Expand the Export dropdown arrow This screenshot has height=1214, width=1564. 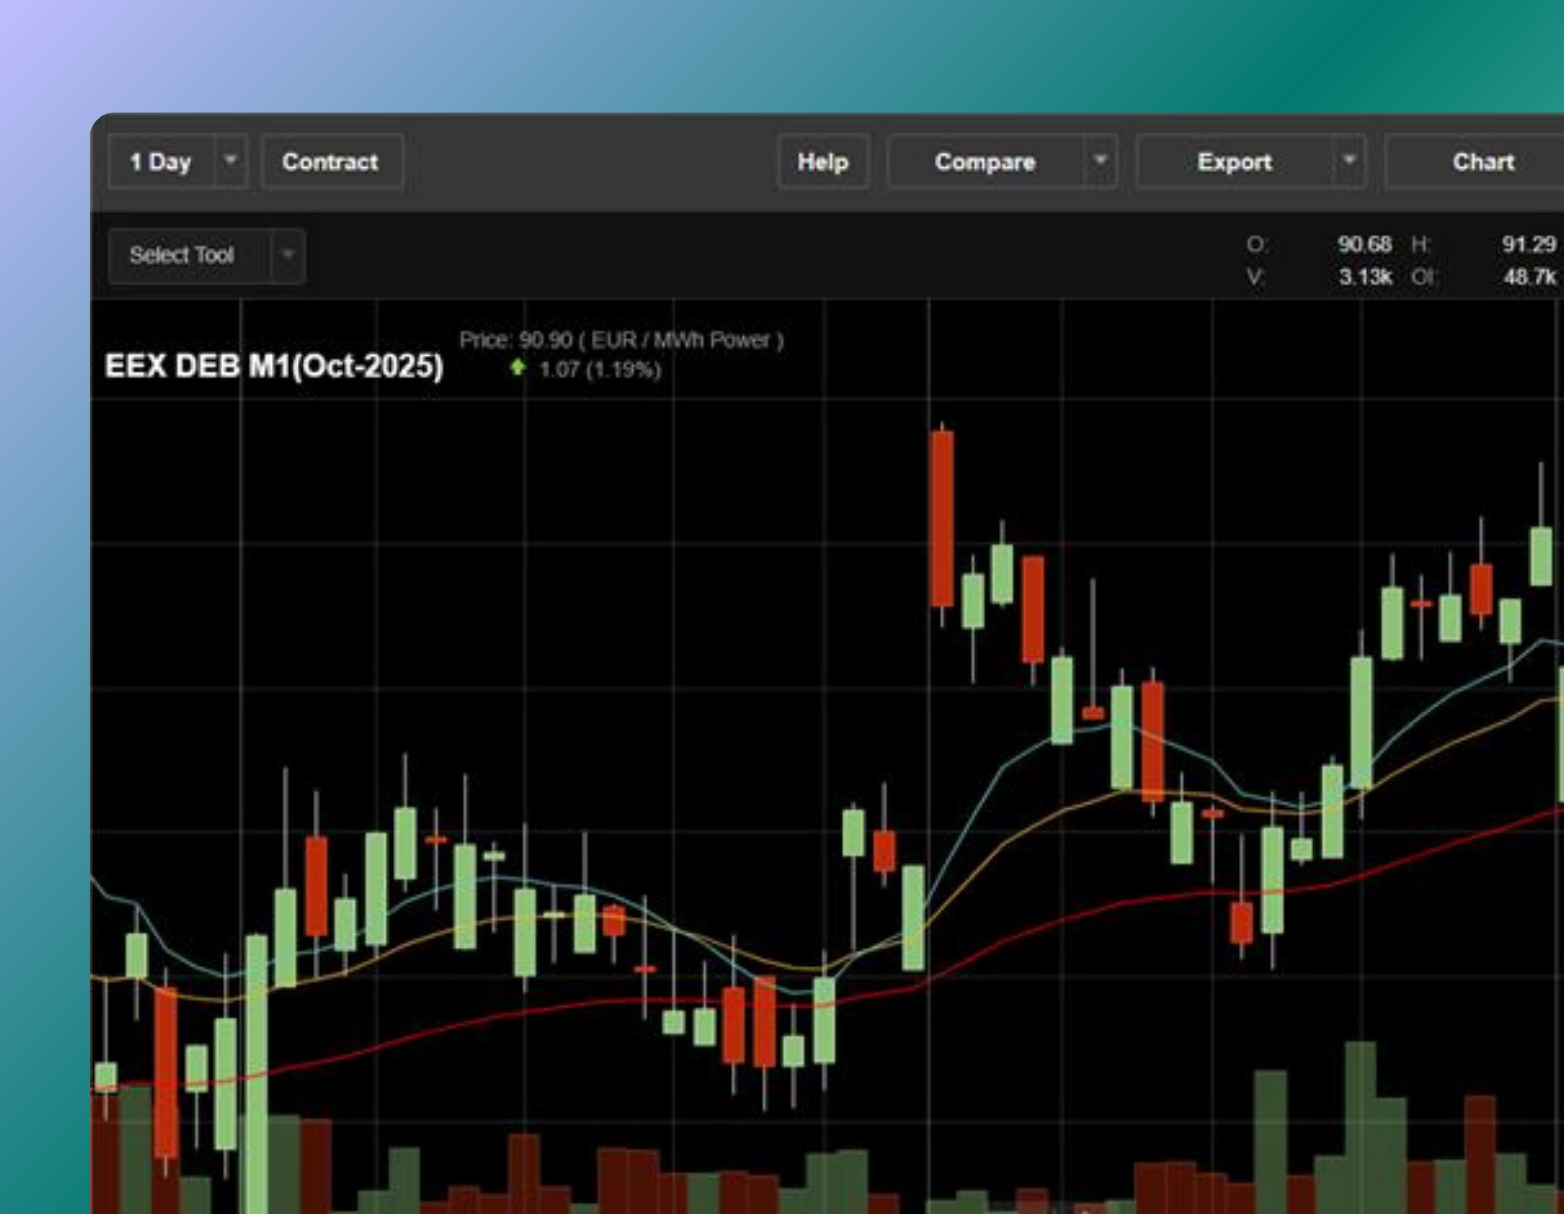tap(1349, 162)
